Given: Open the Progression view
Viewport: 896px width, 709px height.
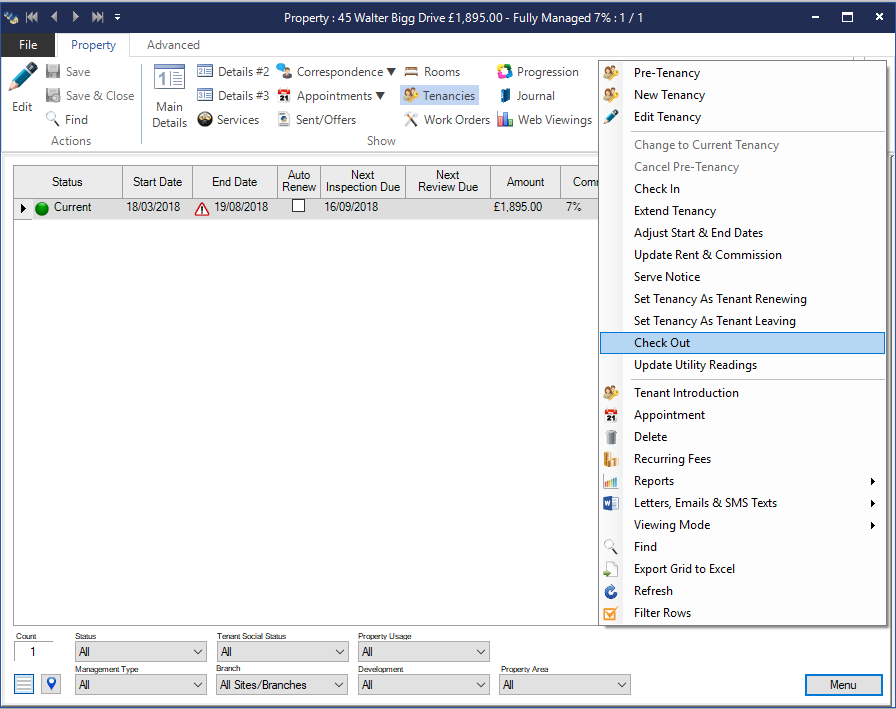Looking at the screenshot, I should 537,72.
